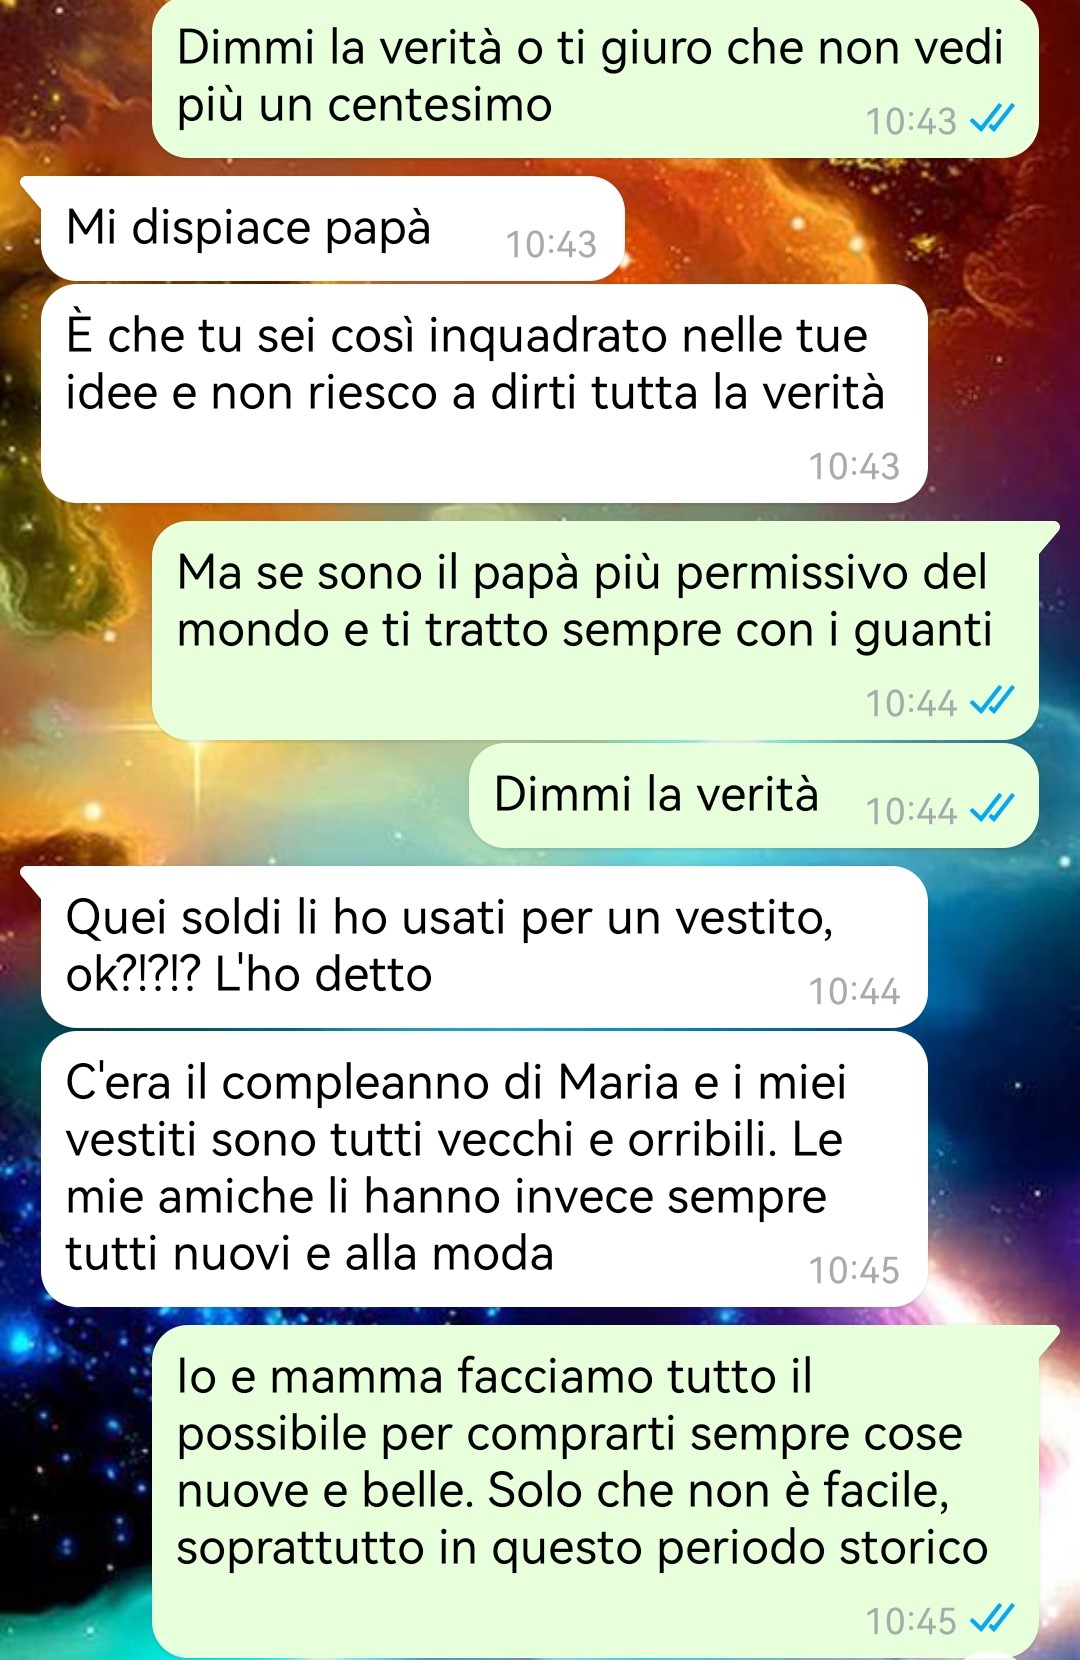Click 10:43 timestamp on 'Mi dispiace papà'
The image size is (1080, 1660).
pos(551,244)
